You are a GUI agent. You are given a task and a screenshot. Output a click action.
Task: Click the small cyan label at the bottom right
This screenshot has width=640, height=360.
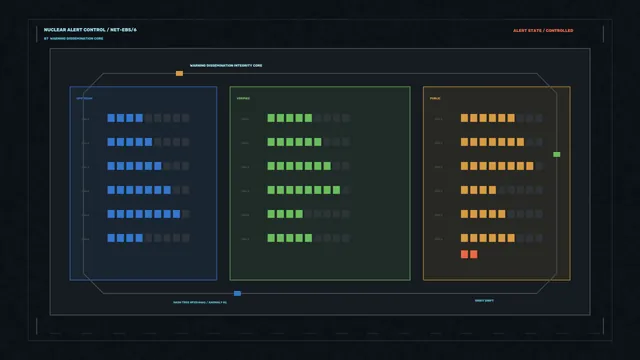[x=484, y=301]
